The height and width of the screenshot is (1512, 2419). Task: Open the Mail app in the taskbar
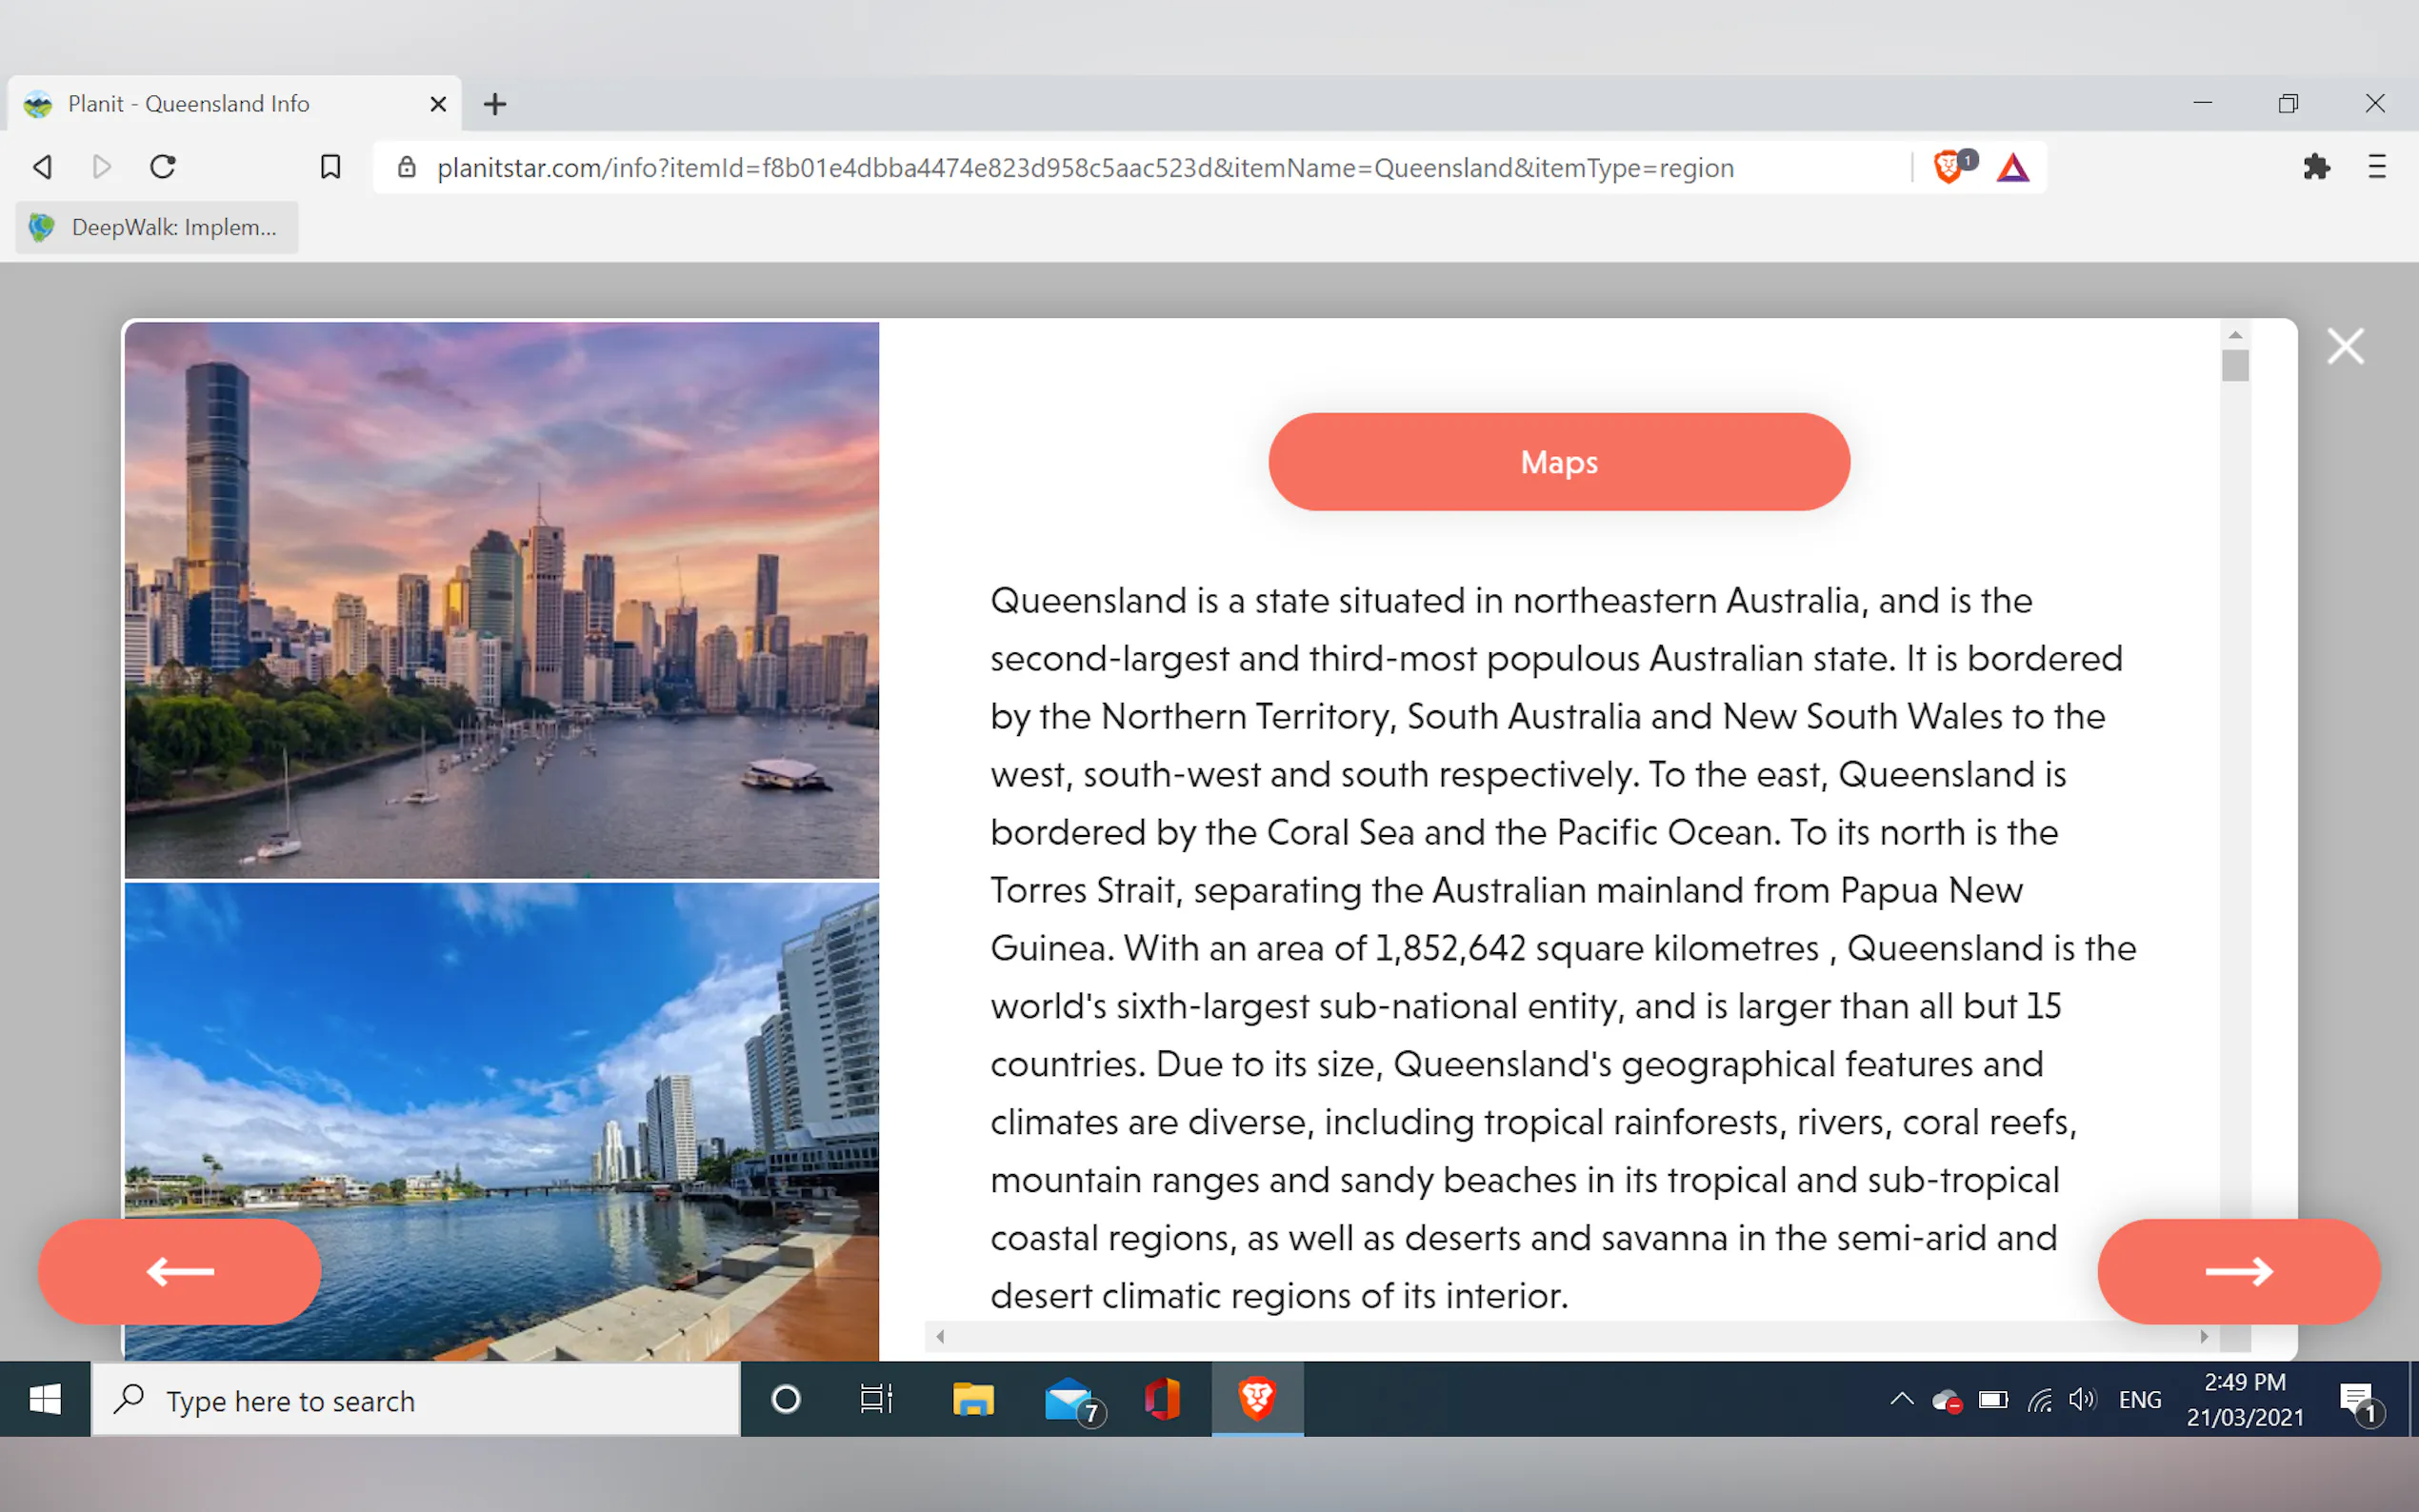tap(1068, 1399)
